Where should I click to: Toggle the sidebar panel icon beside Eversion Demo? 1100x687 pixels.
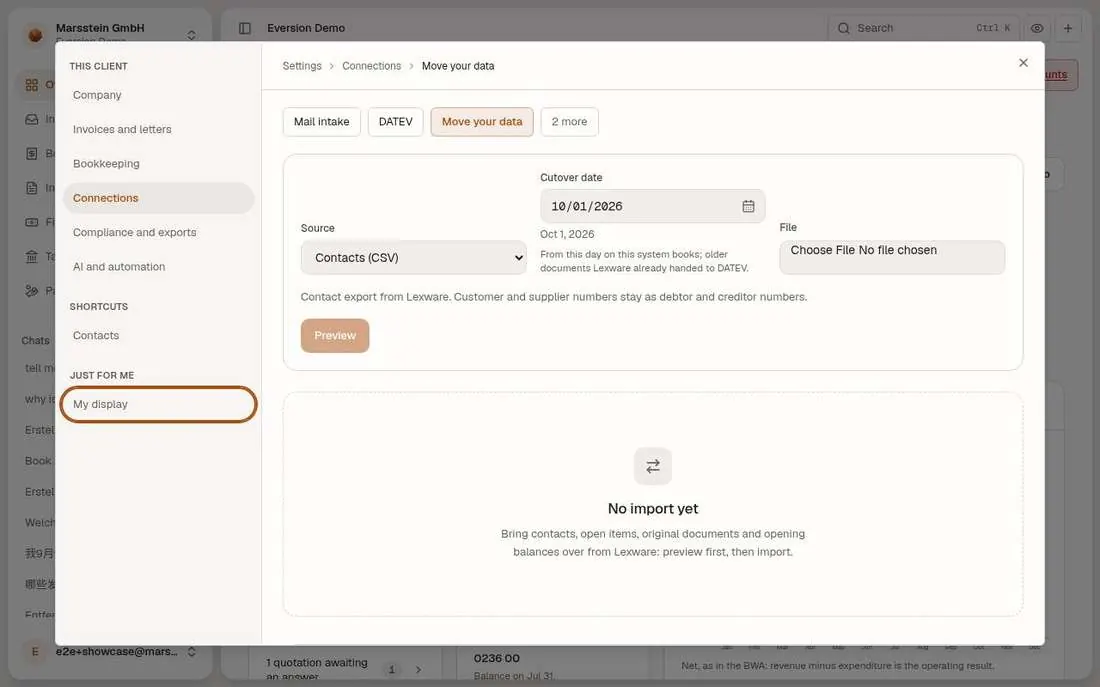pos(245,28)
